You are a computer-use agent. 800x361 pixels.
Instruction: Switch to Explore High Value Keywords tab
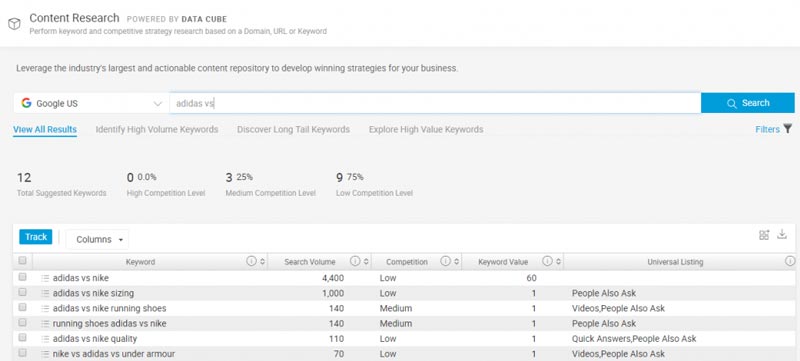pyautogui.click(x=426, y=130)
